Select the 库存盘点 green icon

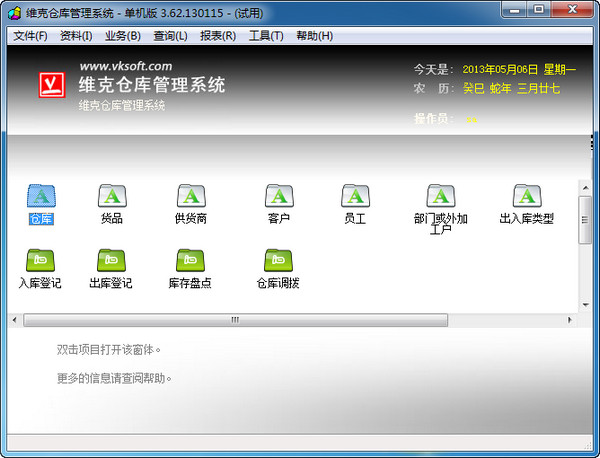click(x=190, y=260)
